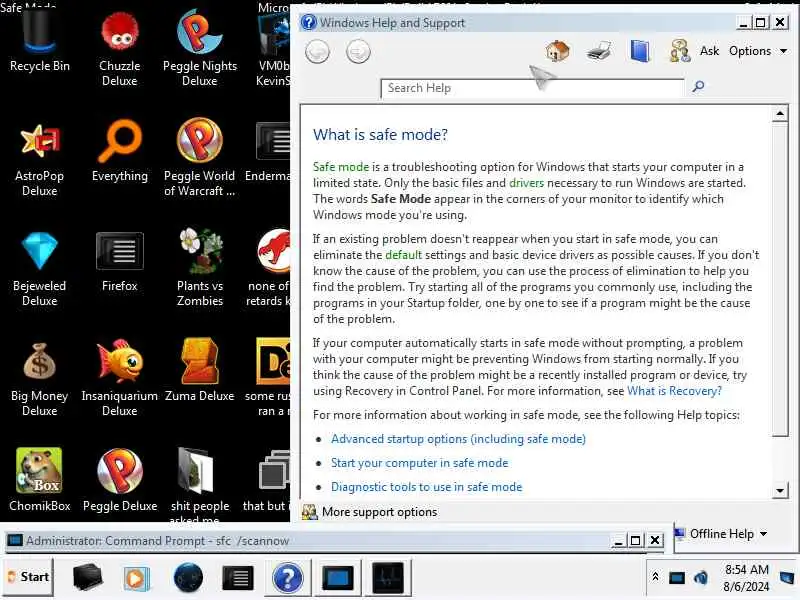Follow the What is Recovery? link
This screenshot has width=800, height=600.
point(674,391)
